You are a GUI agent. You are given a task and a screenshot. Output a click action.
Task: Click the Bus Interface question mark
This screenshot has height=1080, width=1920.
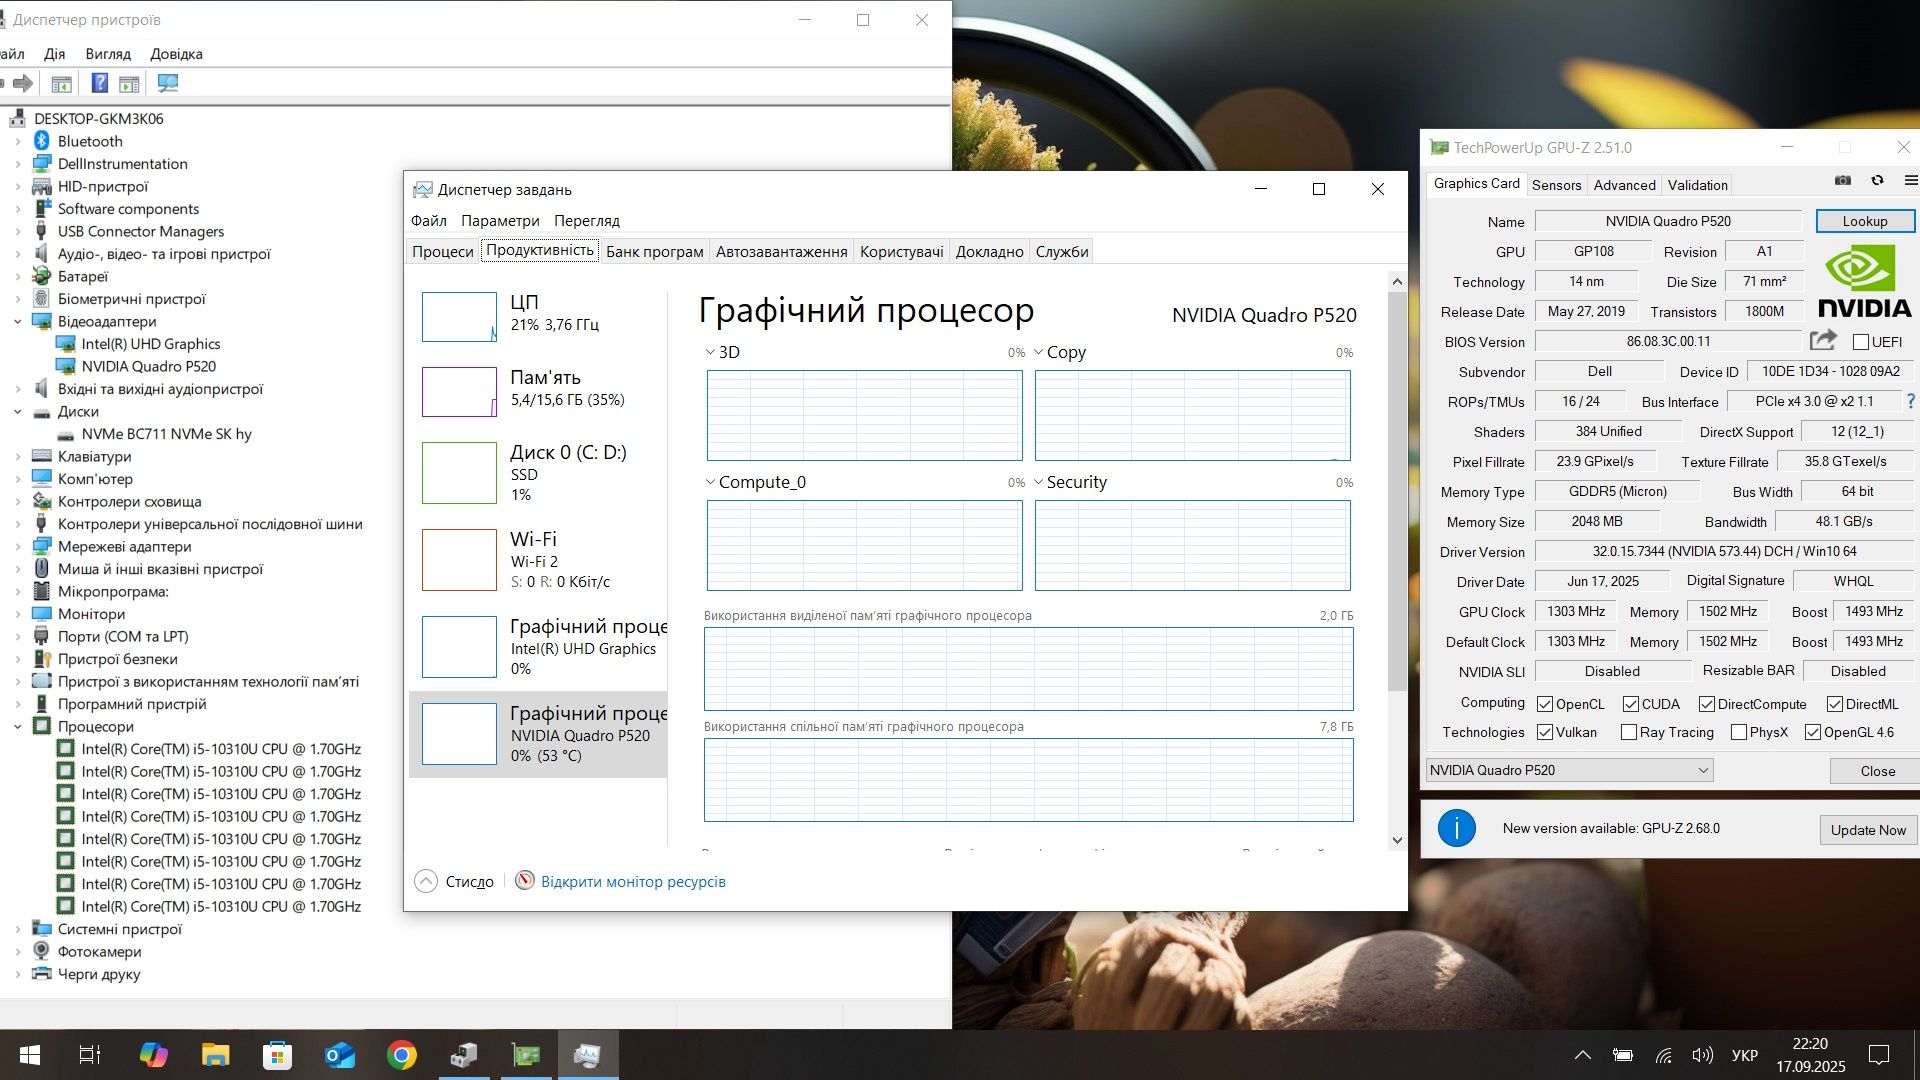click(1911, 401)
